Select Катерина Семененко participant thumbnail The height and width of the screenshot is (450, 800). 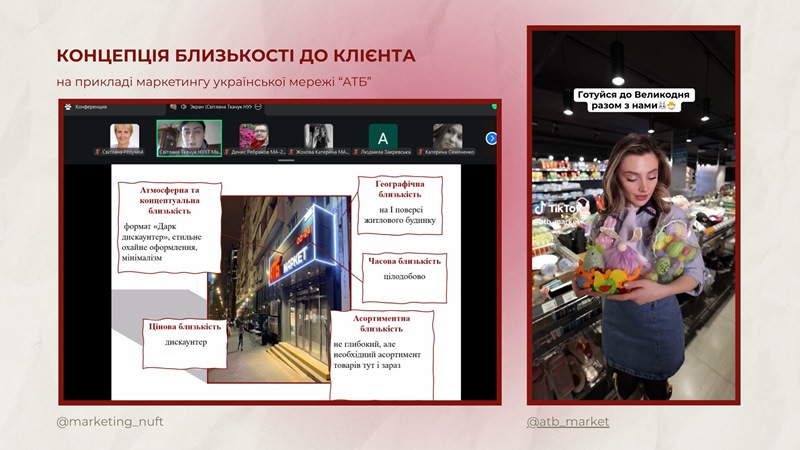click(447, 136)
